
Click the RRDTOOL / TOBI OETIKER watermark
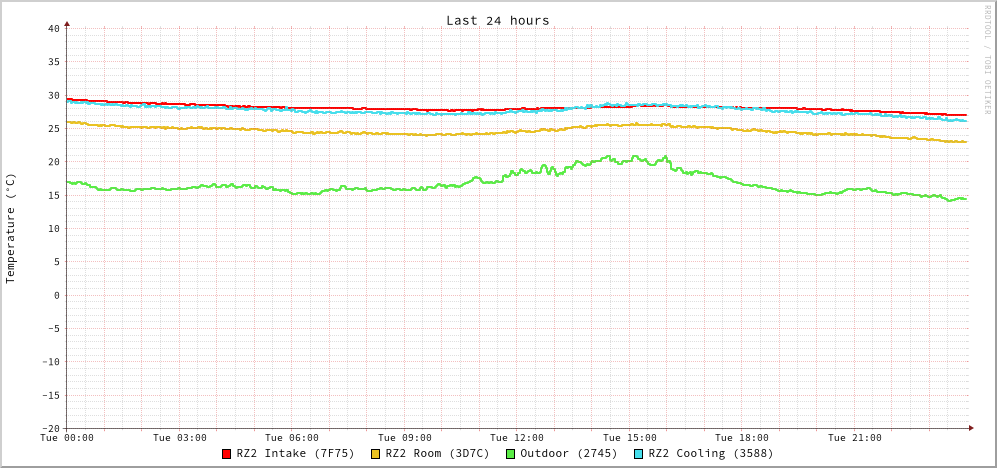coord(987,60)
